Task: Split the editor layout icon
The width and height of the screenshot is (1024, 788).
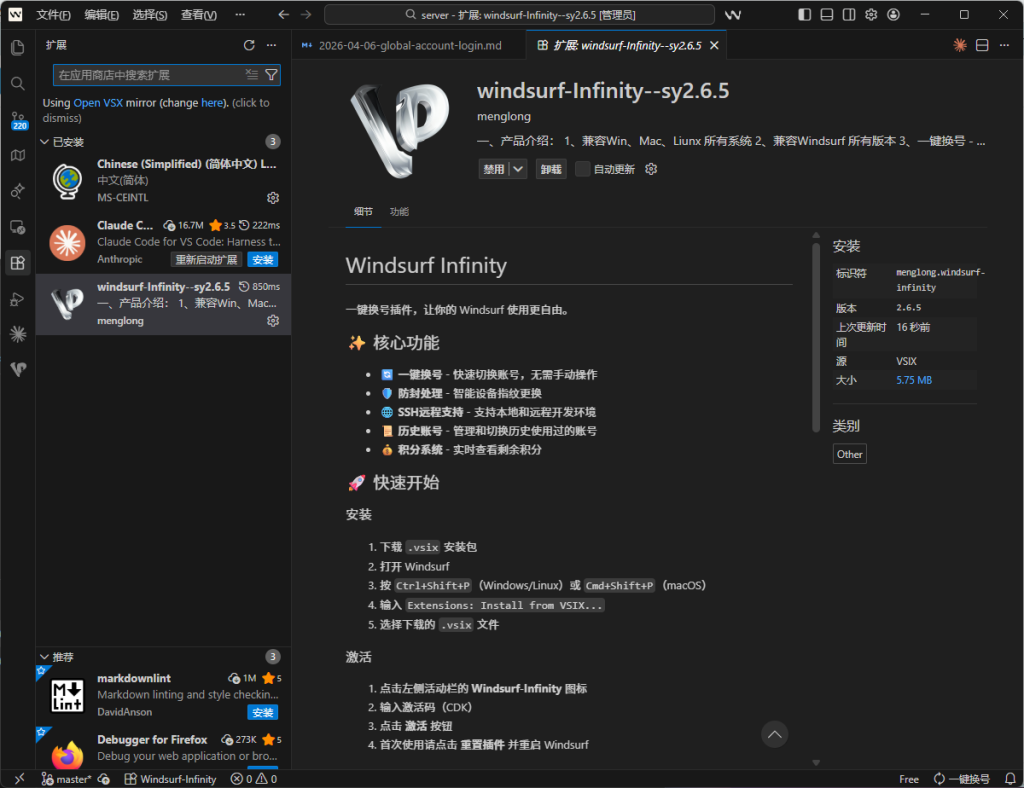Action: (982, 45)
